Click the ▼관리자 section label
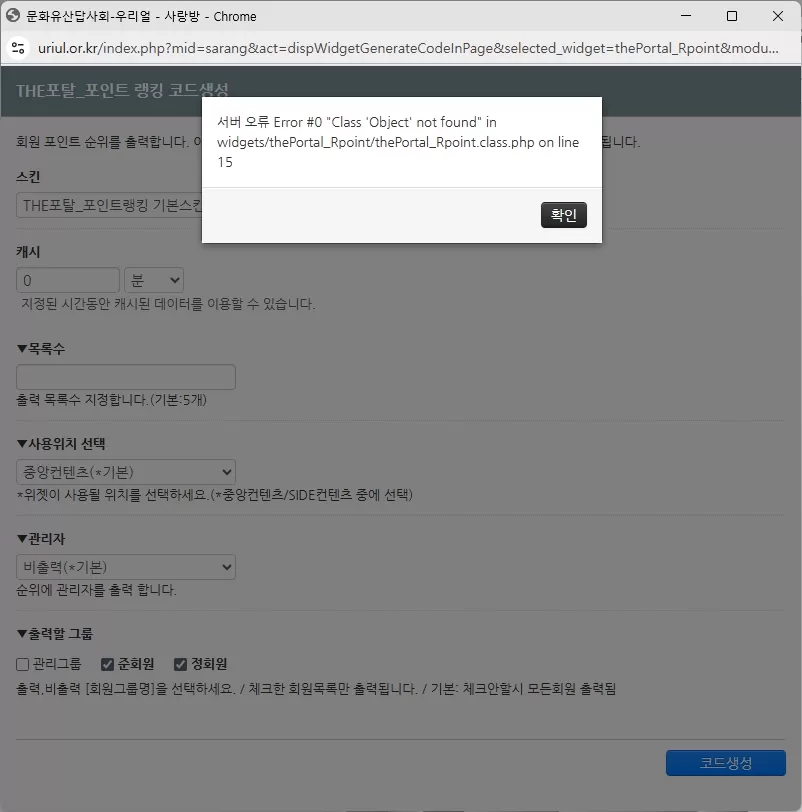 pyautogui.click(x=40, y=538)
